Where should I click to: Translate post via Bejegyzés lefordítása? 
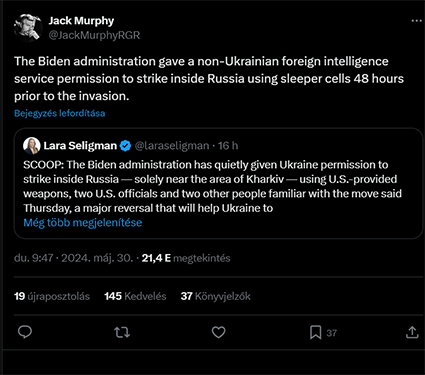point(60,113)
